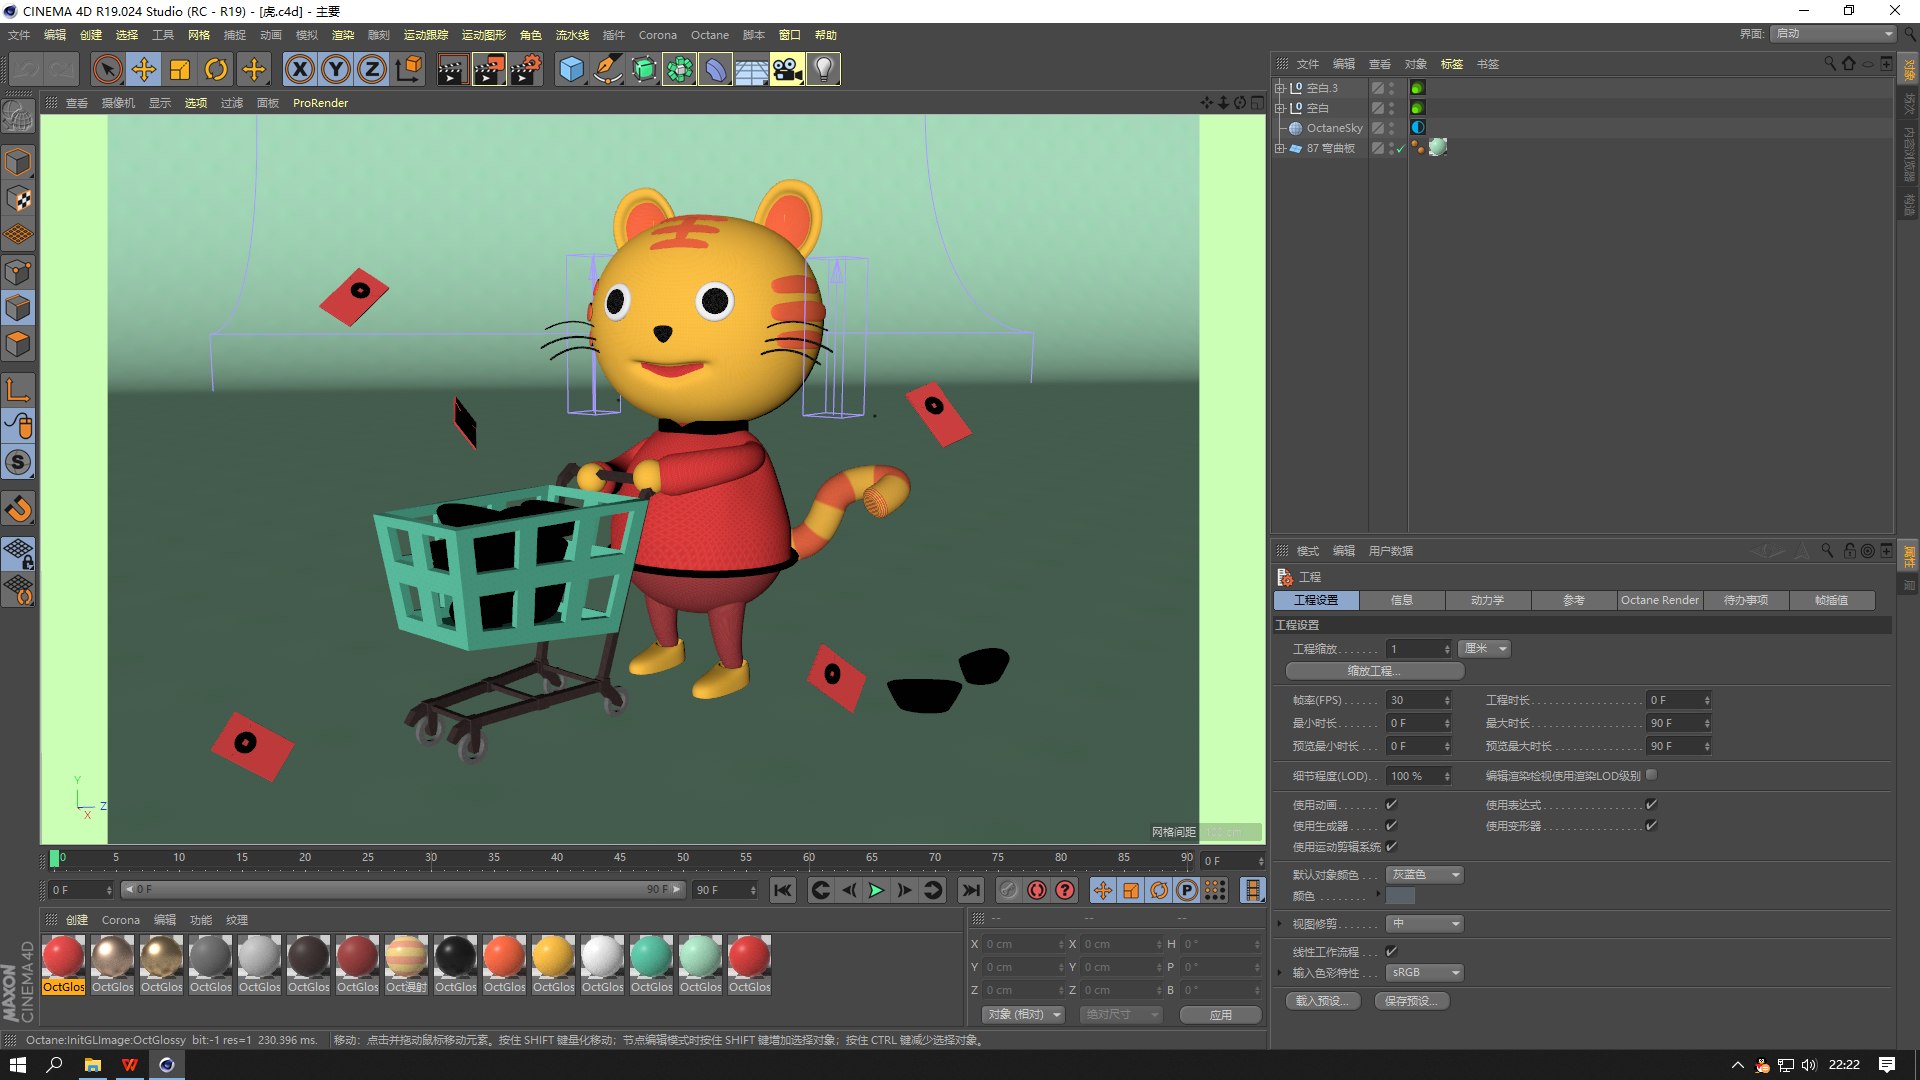Select the Move tool in top toolbar

tap(144, 69)
